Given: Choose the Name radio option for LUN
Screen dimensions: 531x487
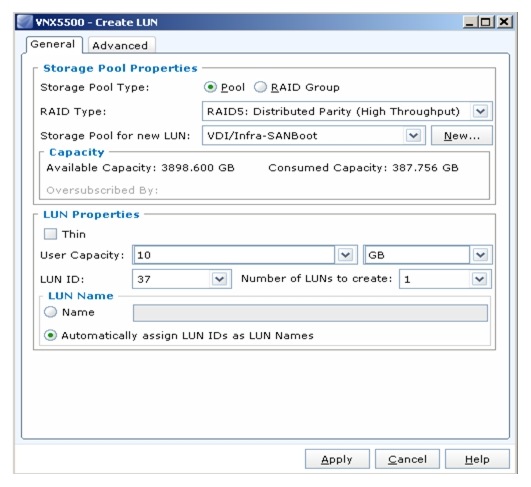Looking at the screenshot, I should tap(50, 312).
